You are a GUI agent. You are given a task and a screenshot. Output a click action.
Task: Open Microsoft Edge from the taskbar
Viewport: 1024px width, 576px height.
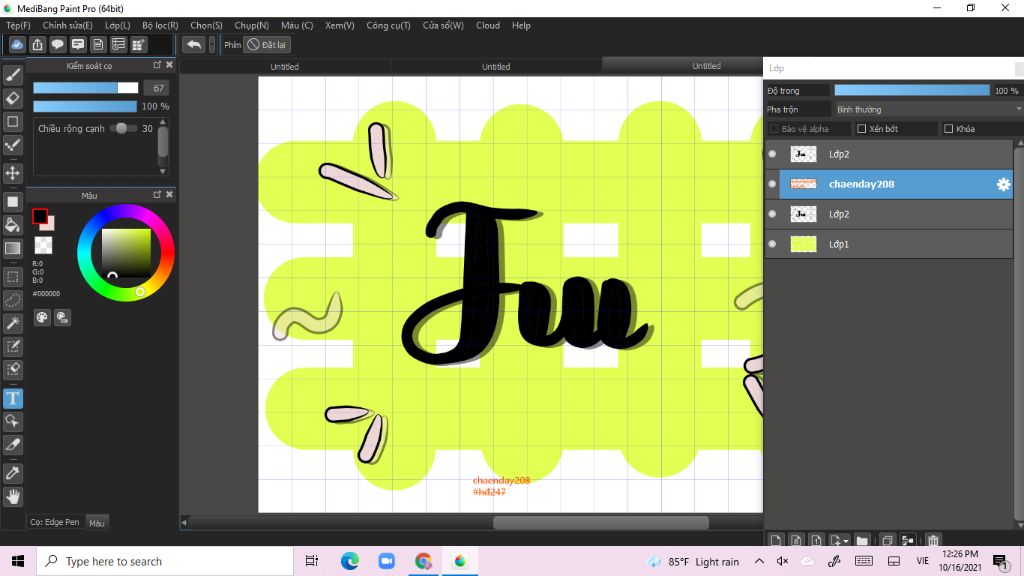[350, 561]
